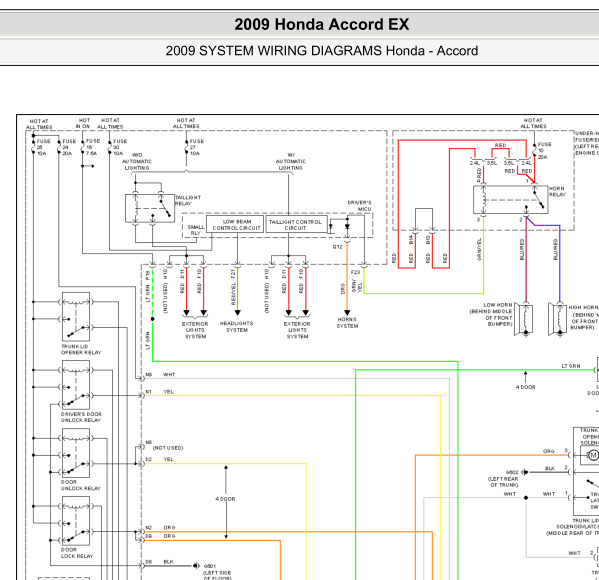Select the "HORNS SYSTEM" label
This screenshot has height=580, width=599.
click(x=347, y=322)
